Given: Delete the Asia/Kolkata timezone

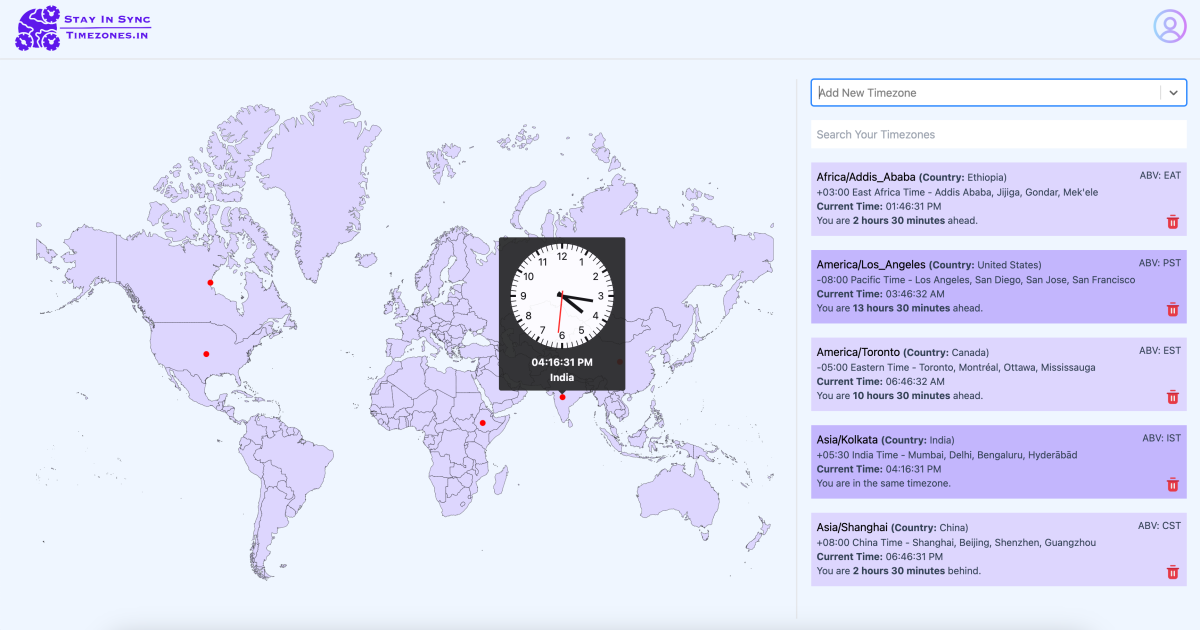Looking at the screenshot, I should (1173, 485).
